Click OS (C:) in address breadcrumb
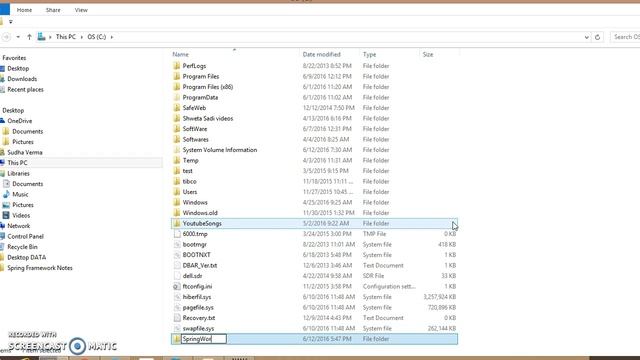Screen dimensions: 640x360 (x=97, y=37)
